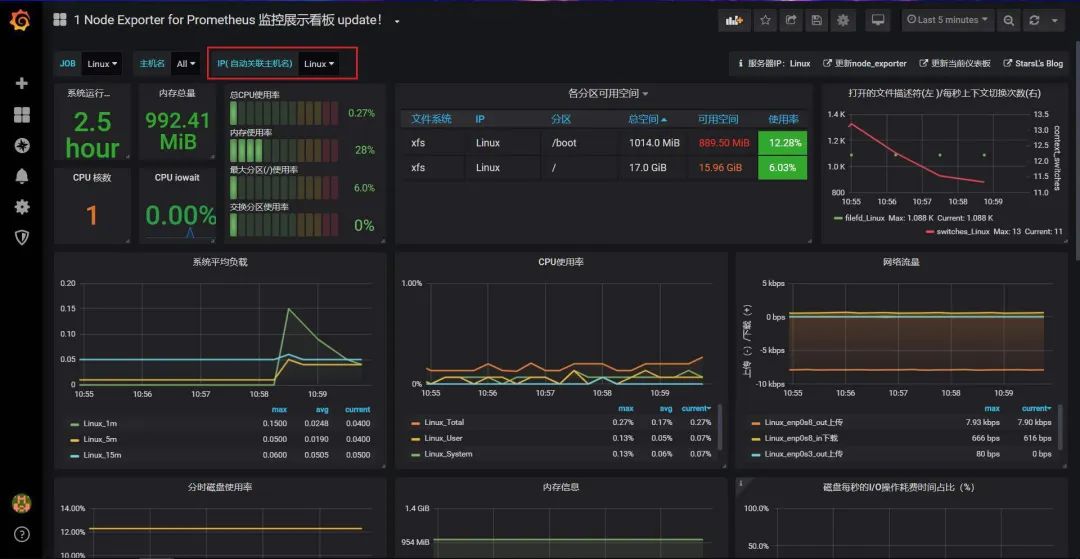Open the 各分区可用空间 panel title menu
Screen dimensions: 1080x559
click(608, 94)
